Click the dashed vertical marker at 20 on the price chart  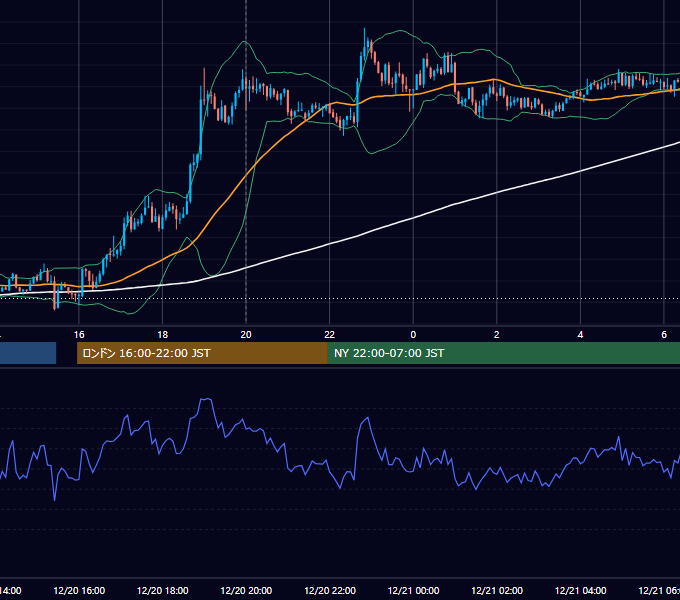246,163
